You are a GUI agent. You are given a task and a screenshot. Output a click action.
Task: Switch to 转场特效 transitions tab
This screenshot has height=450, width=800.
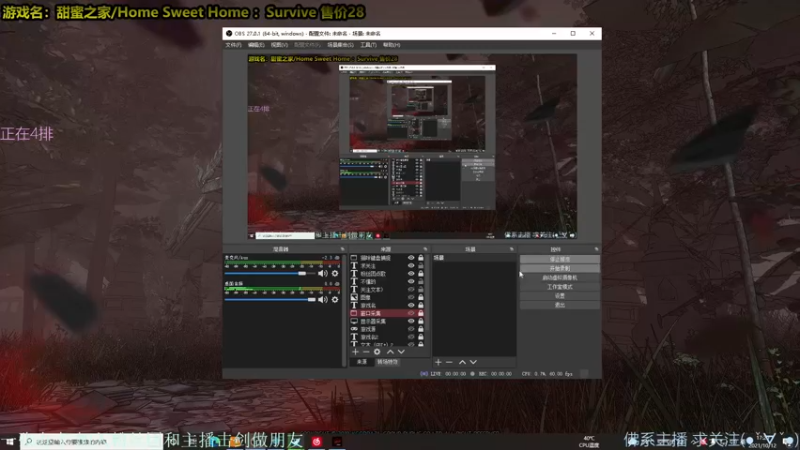coord(387,362)
